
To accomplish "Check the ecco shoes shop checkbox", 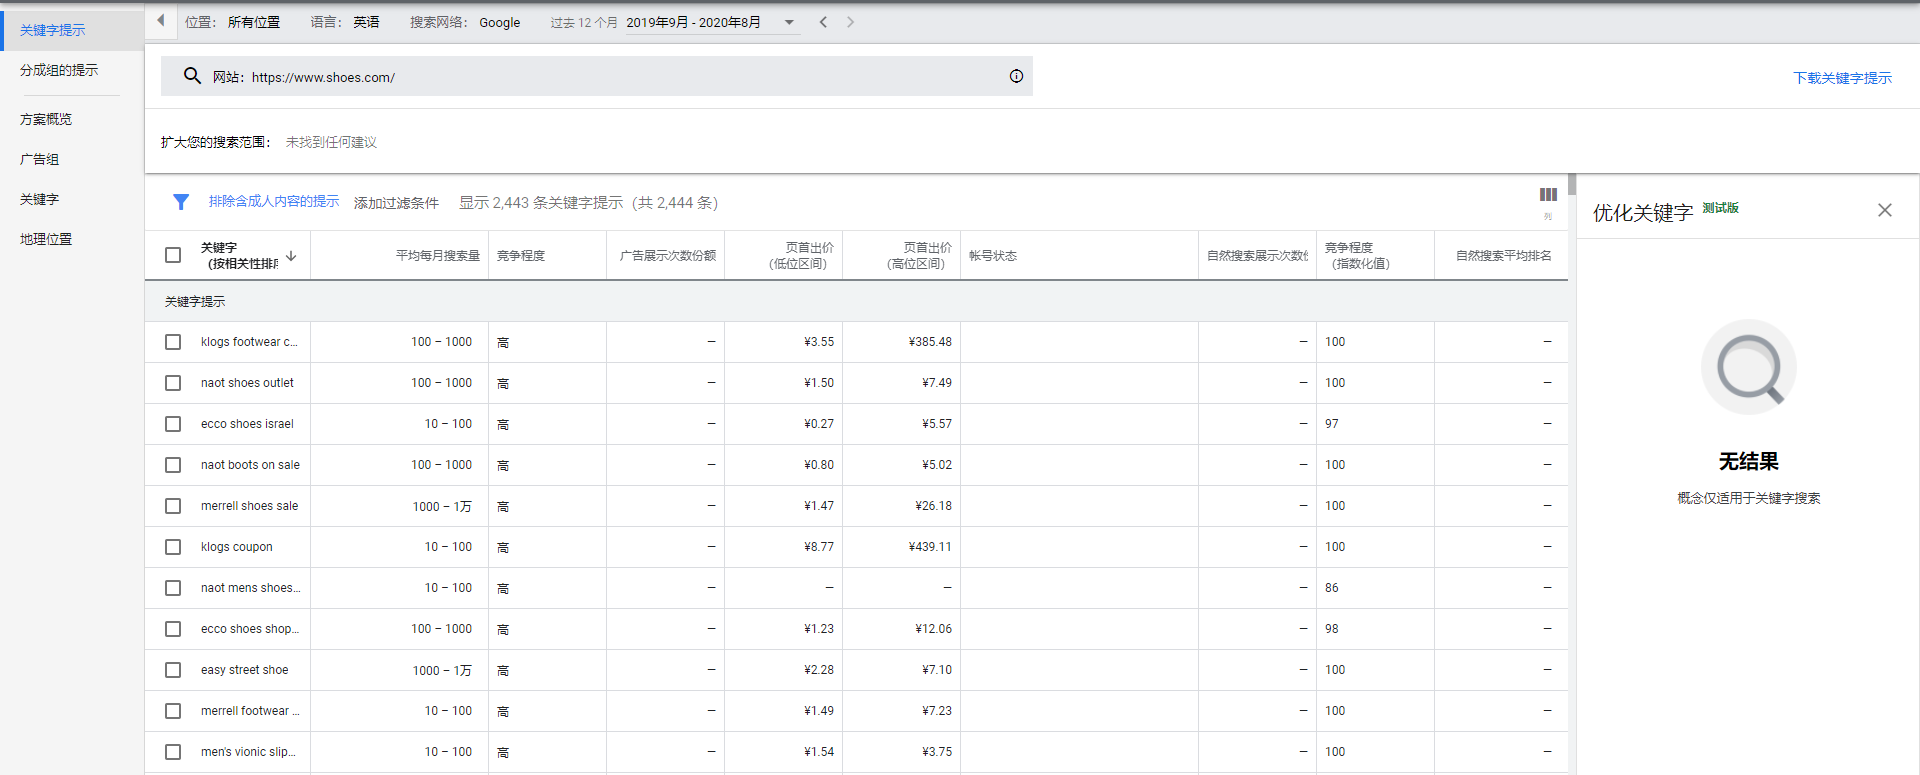I will 173,629.
